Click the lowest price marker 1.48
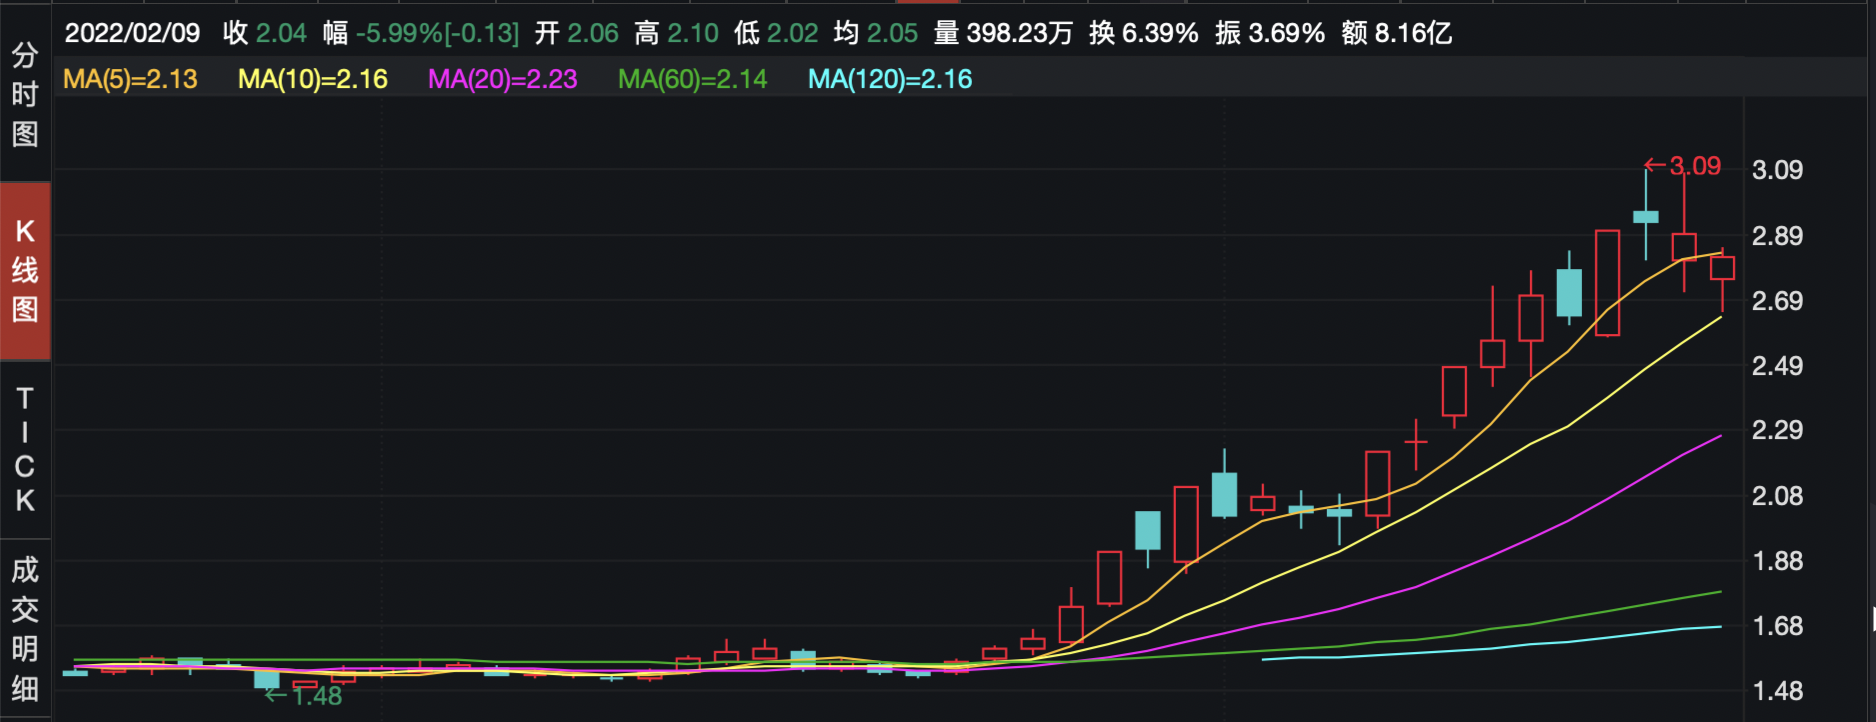Image resolution: width=1876 pixels, height=722 pixels. (304, 696)
